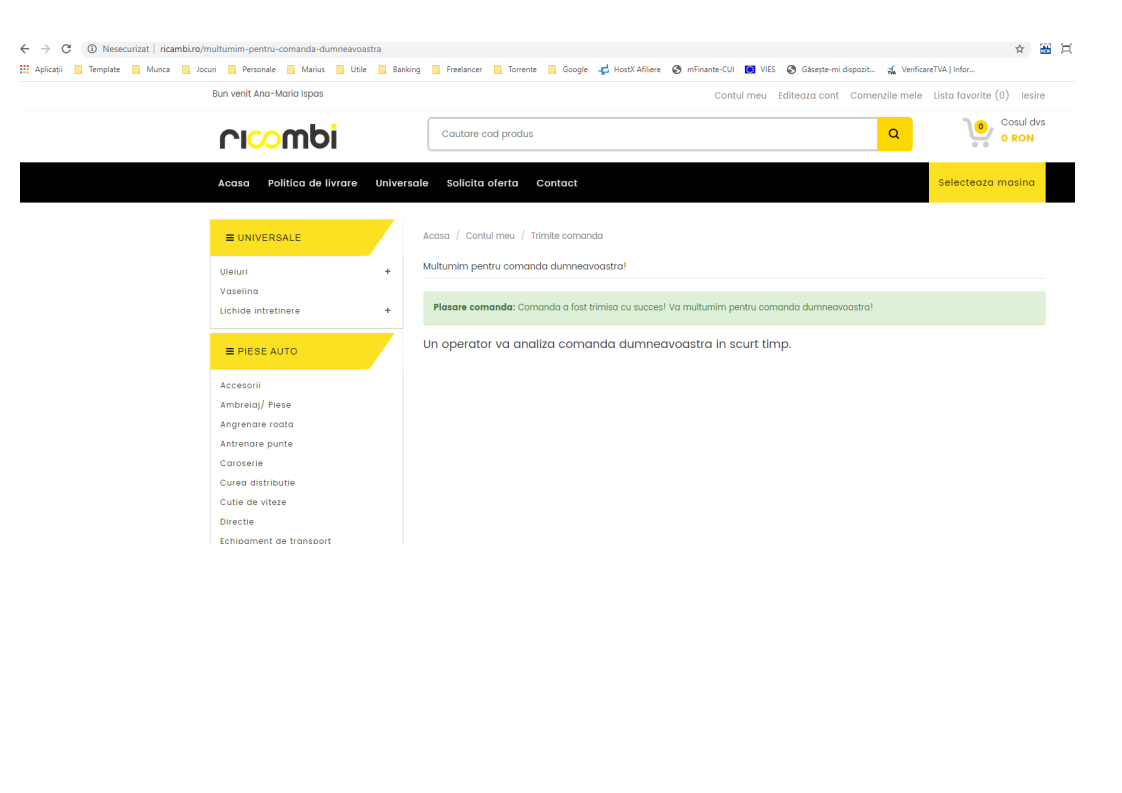Click Contul meu breadcrumb link
1122x793 pixels.
pos(490,235)
